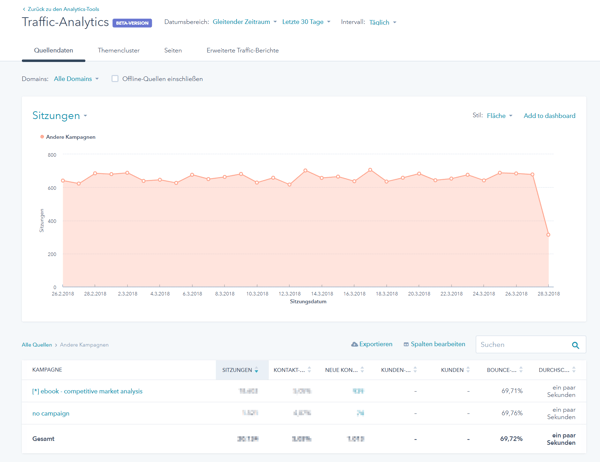Click the last data point on 28.3.2018
This screenshot has height=462, width=600.
click(x=548, y=235)
